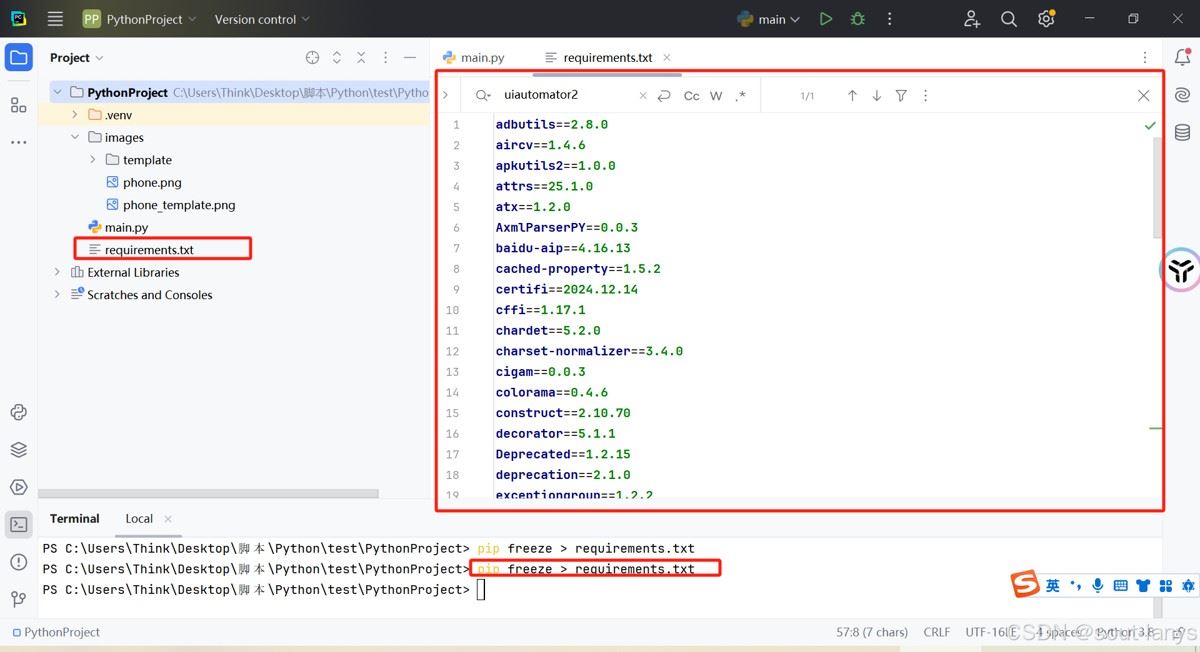Open more run actions menu

coord(889,19)
